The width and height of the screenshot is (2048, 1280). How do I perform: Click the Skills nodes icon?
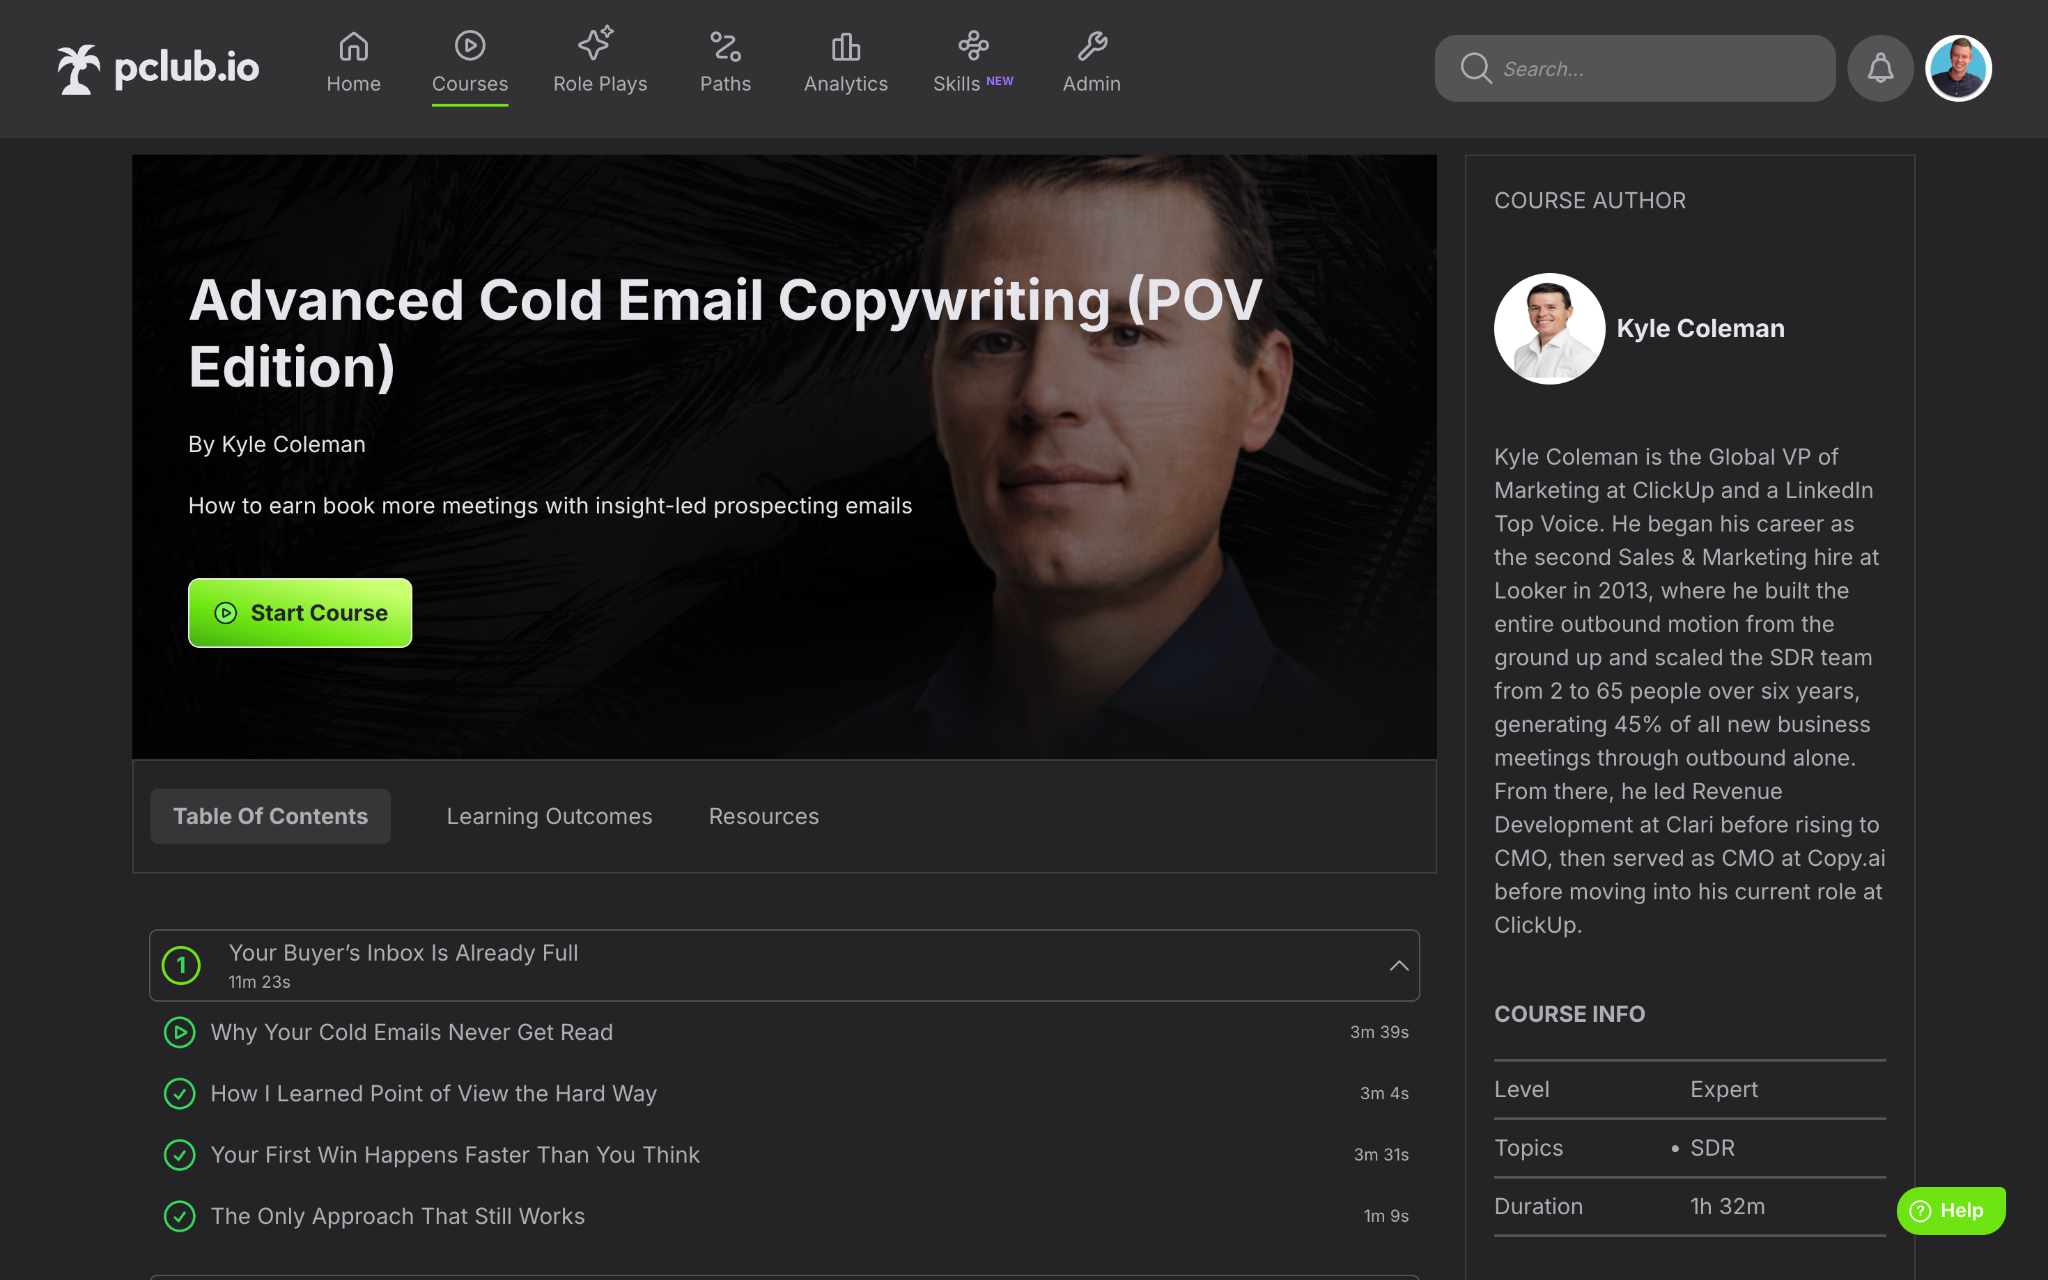(x=972, y=45)
